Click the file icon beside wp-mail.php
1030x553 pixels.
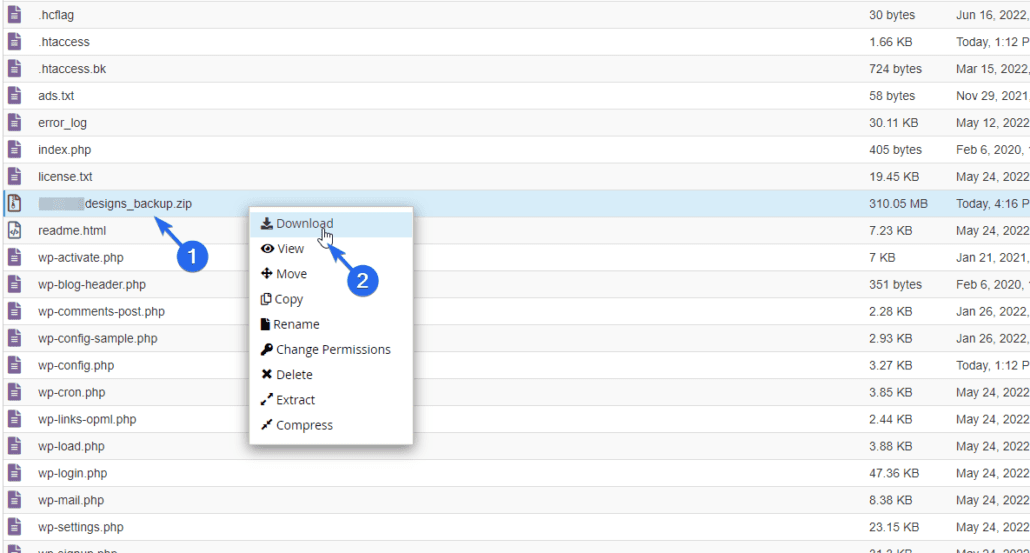[x=14, y=500]
